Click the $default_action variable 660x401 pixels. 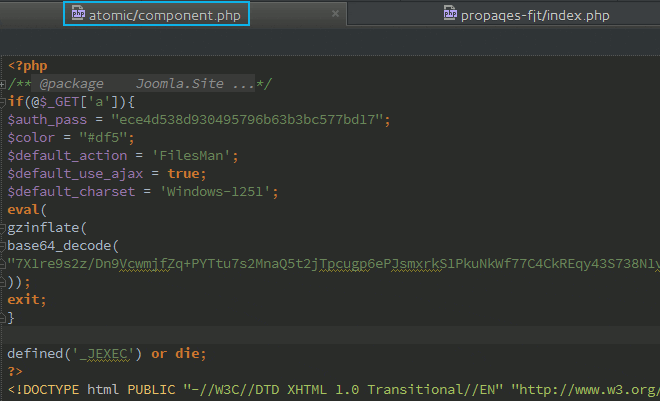pos(67,156)
